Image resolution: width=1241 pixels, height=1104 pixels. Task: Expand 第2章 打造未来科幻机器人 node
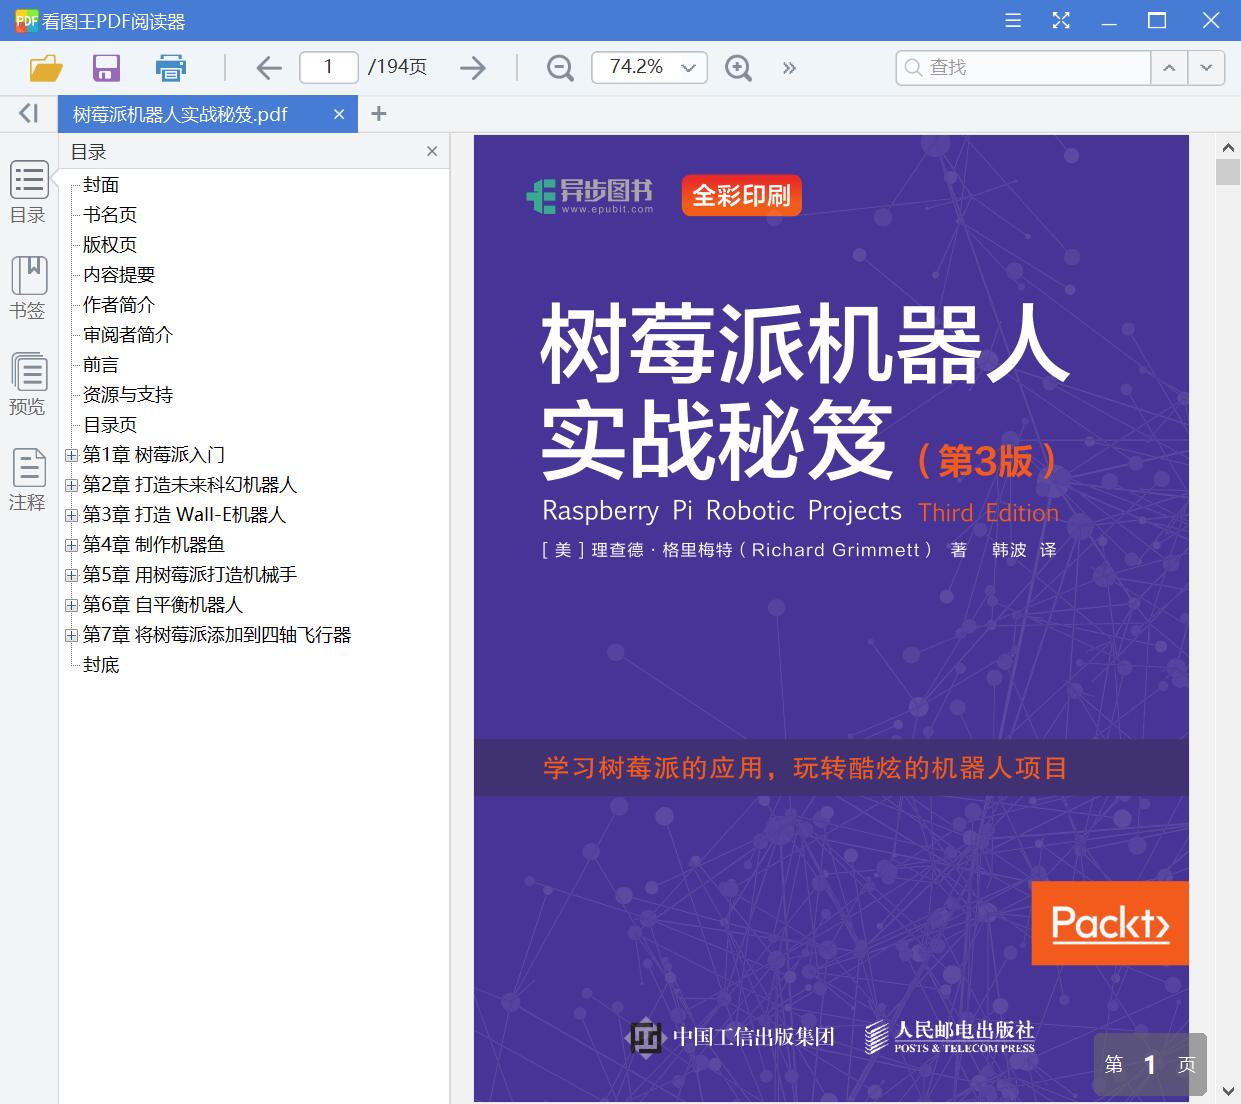click(x=71, y=485)
